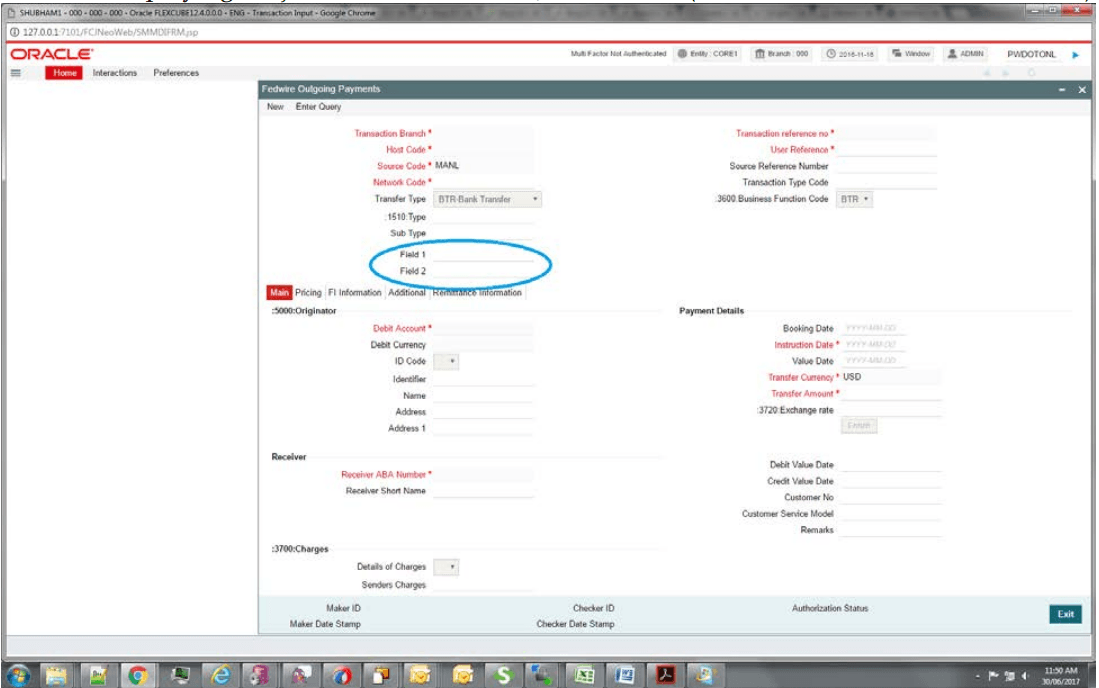Open the hamburger menu beside Home
This screenshot has height=688, width=1099.
coord(15,73)
